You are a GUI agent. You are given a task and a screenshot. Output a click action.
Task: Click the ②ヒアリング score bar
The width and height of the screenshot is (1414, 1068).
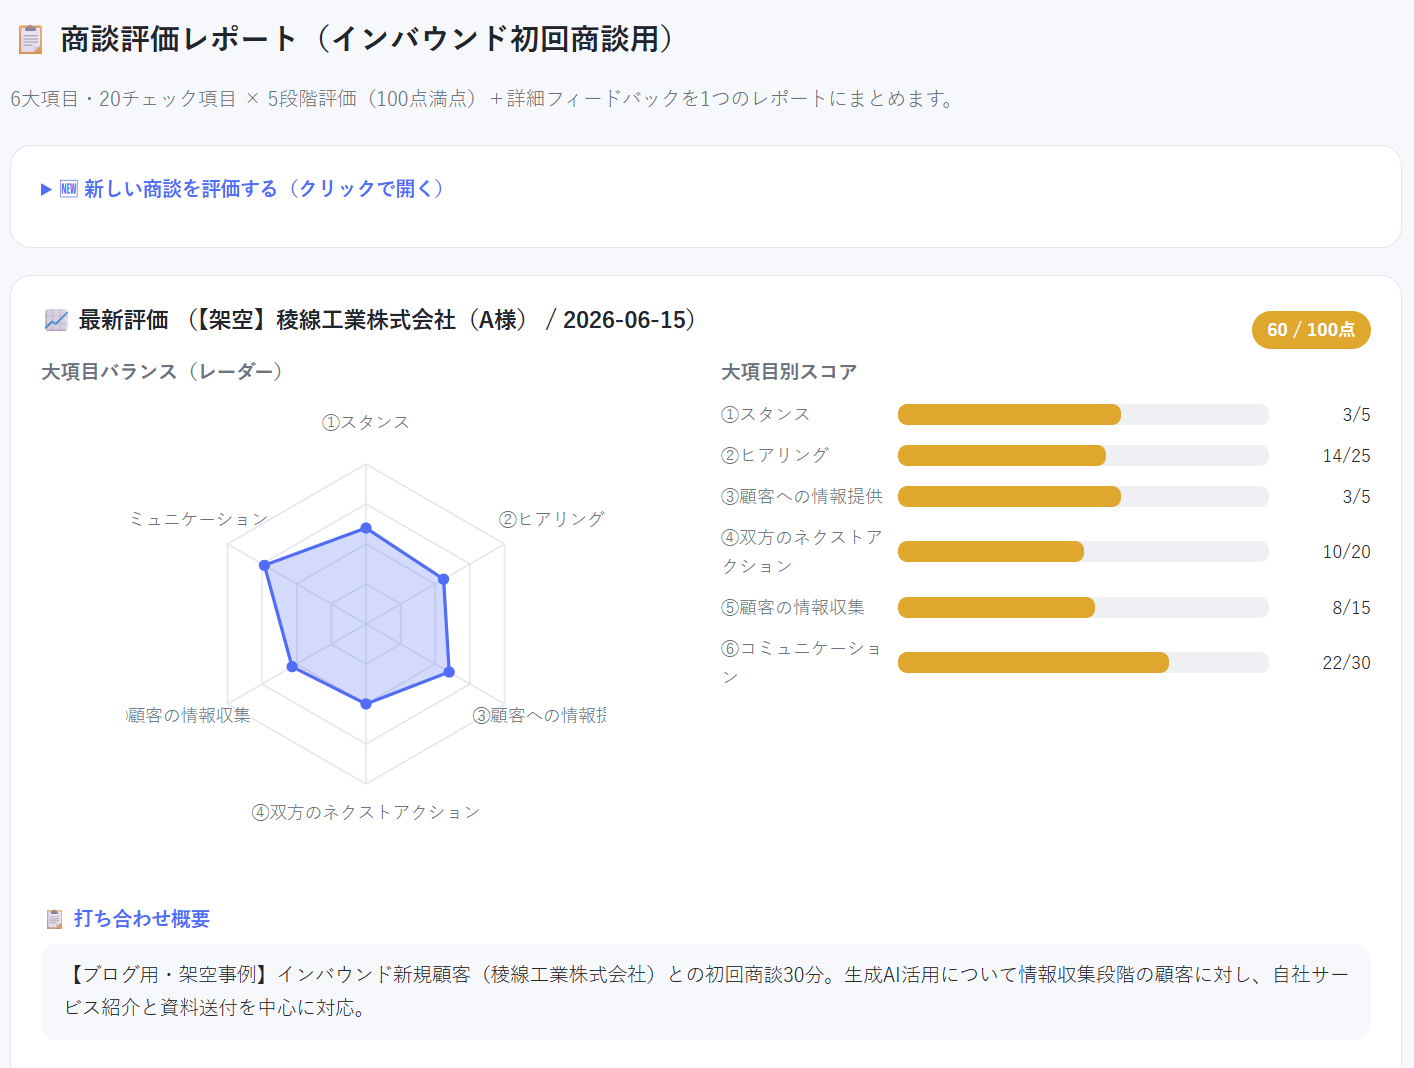pos(1083,456)
